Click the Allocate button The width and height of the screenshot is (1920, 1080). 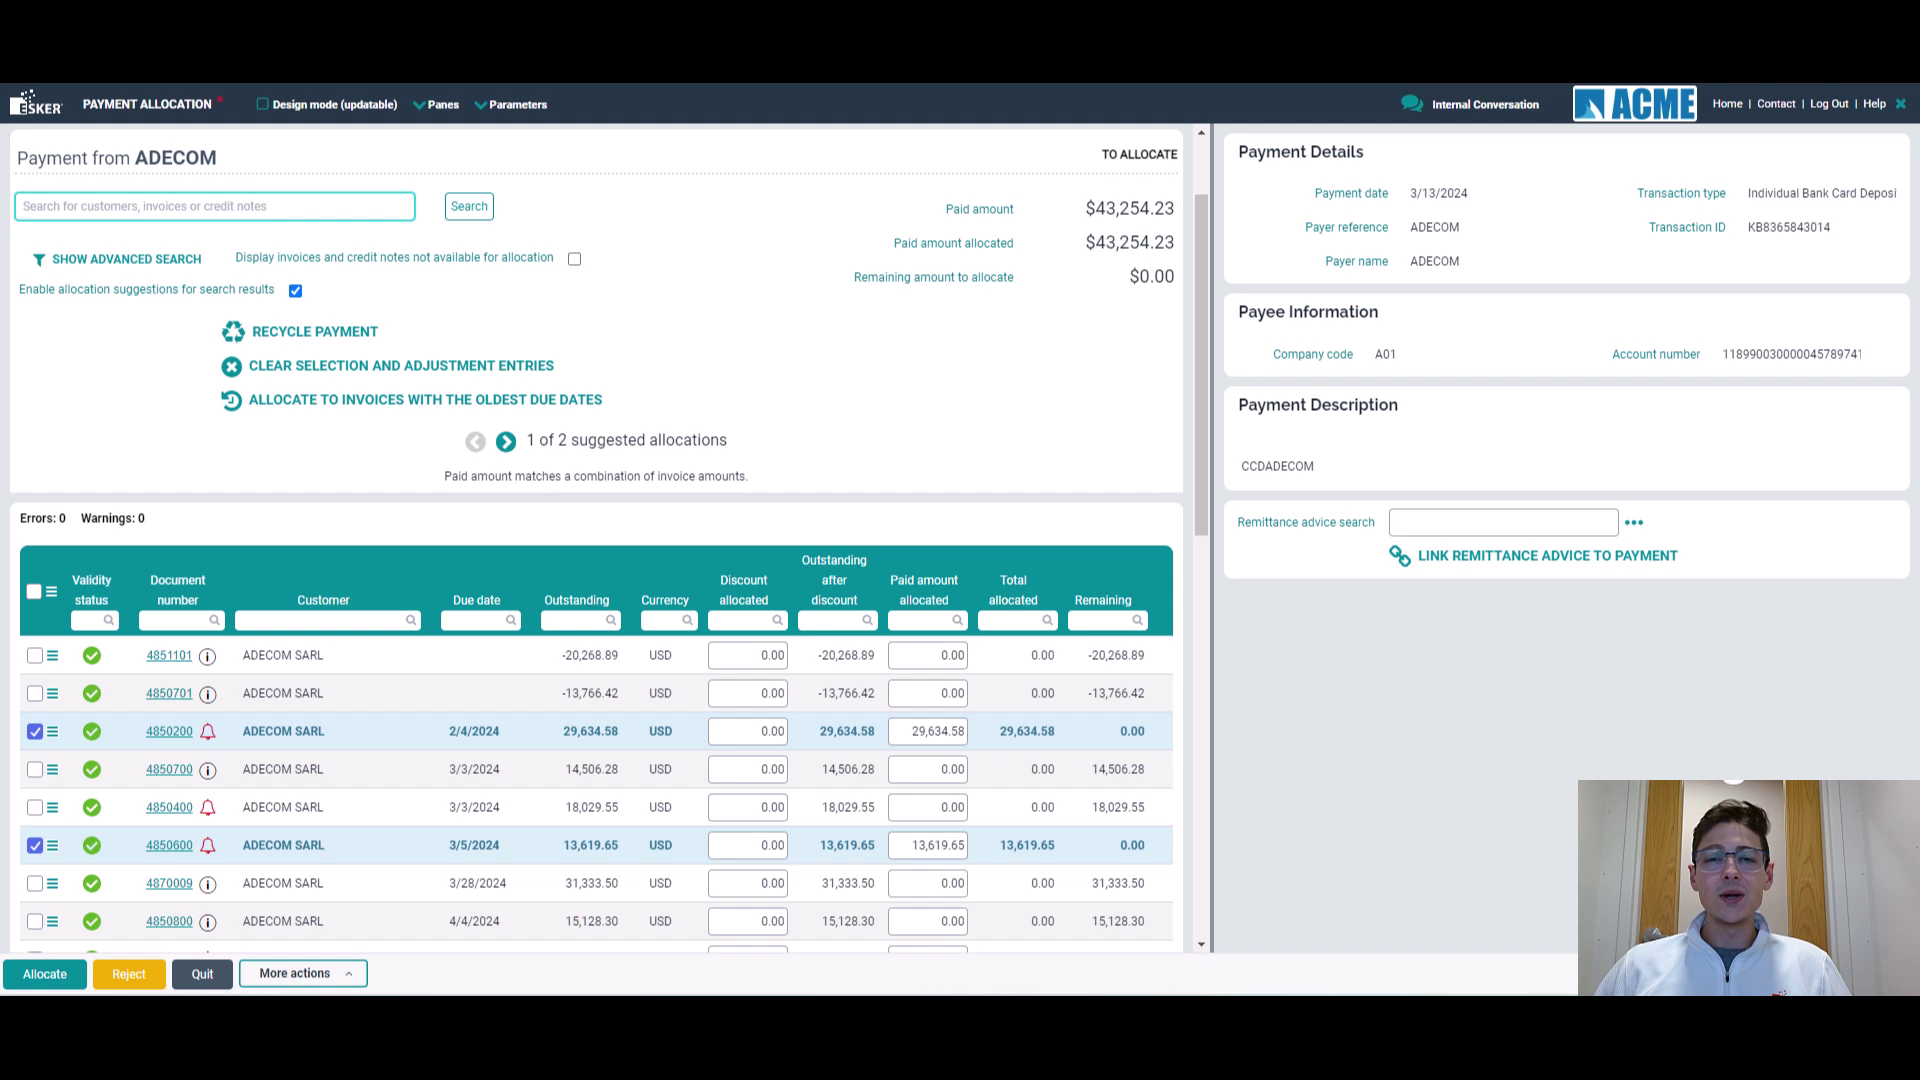pos(44,973)
